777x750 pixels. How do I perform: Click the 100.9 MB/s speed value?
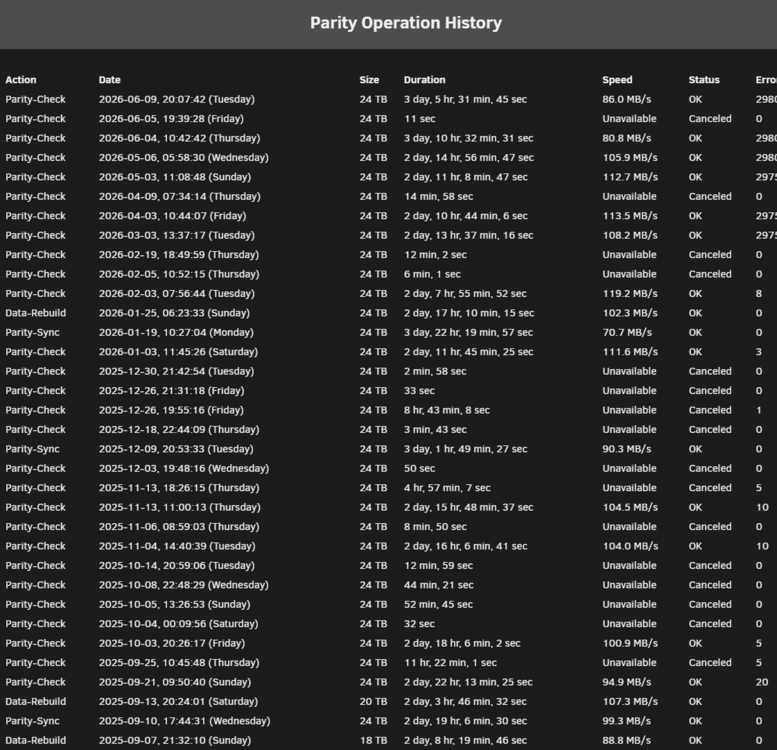coord(630,643)
